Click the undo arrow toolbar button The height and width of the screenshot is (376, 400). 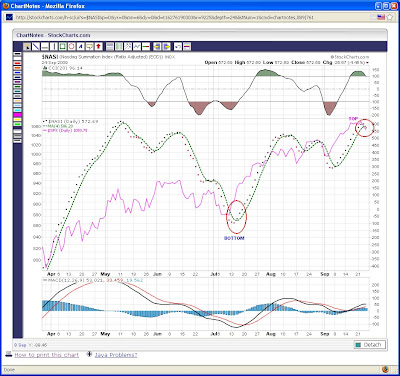click(178, 47)
